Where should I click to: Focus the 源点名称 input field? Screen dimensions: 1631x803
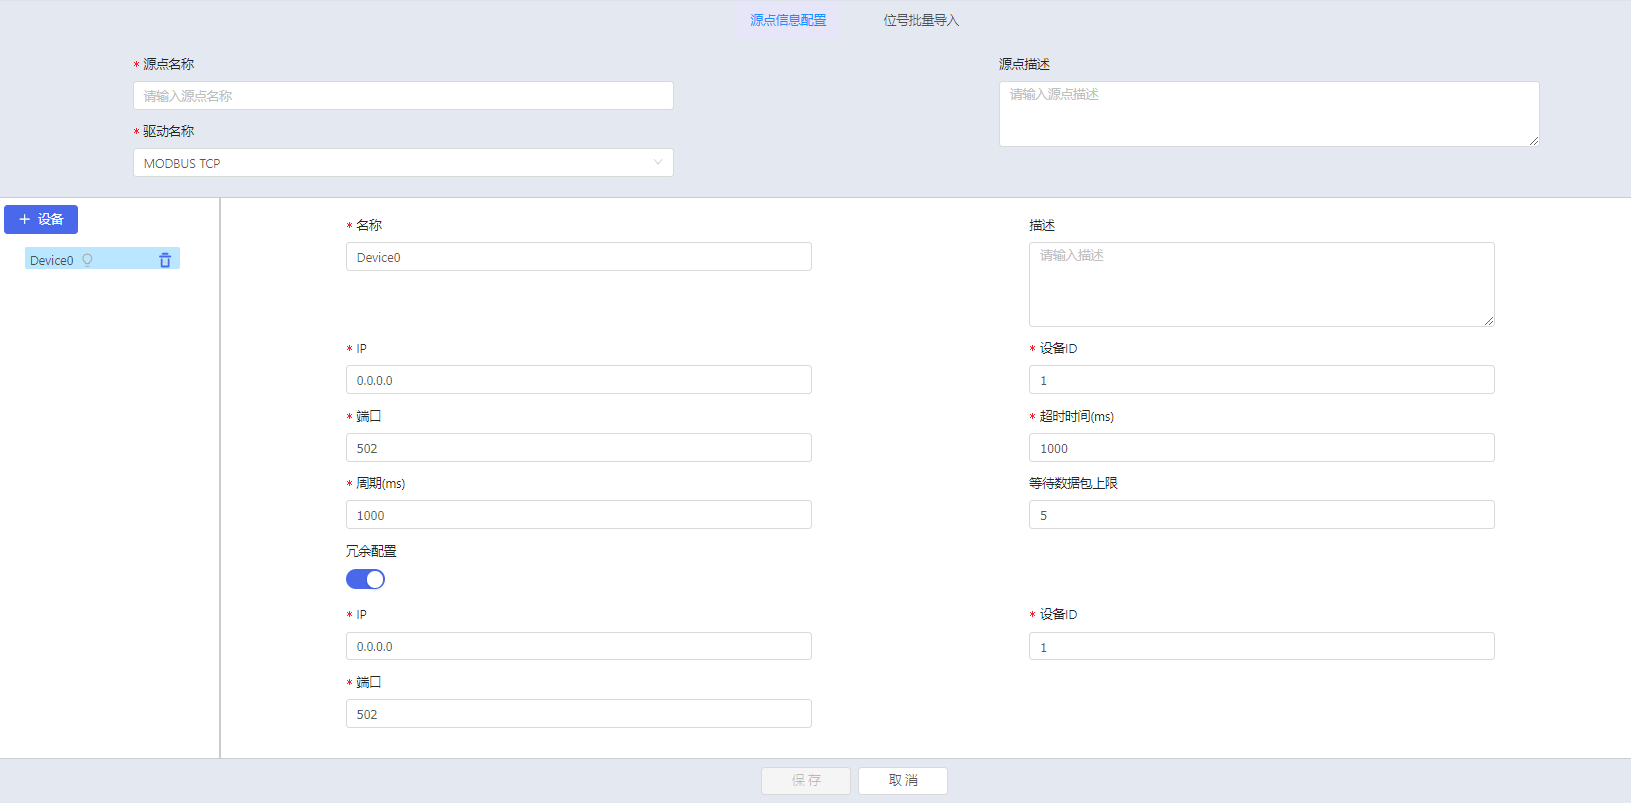point(403,96)
